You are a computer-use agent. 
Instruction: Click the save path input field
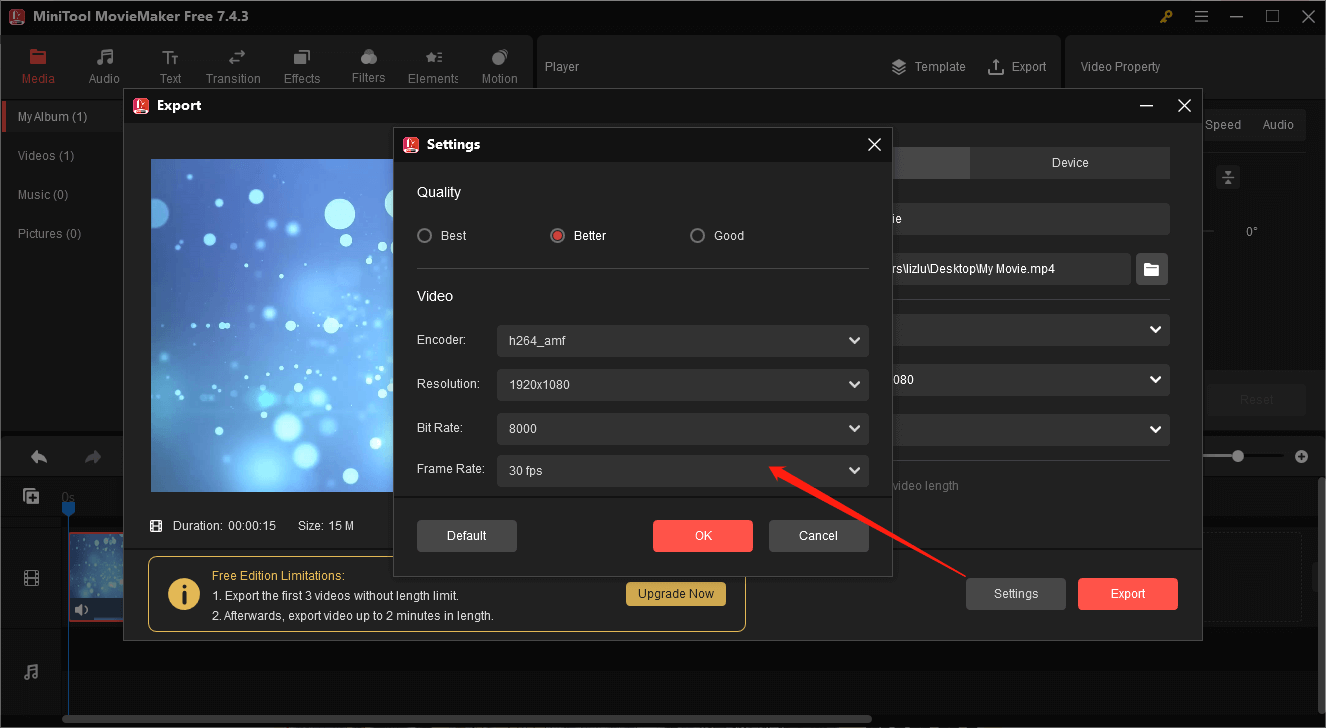pyautogui.click(x=1010, y=269)
